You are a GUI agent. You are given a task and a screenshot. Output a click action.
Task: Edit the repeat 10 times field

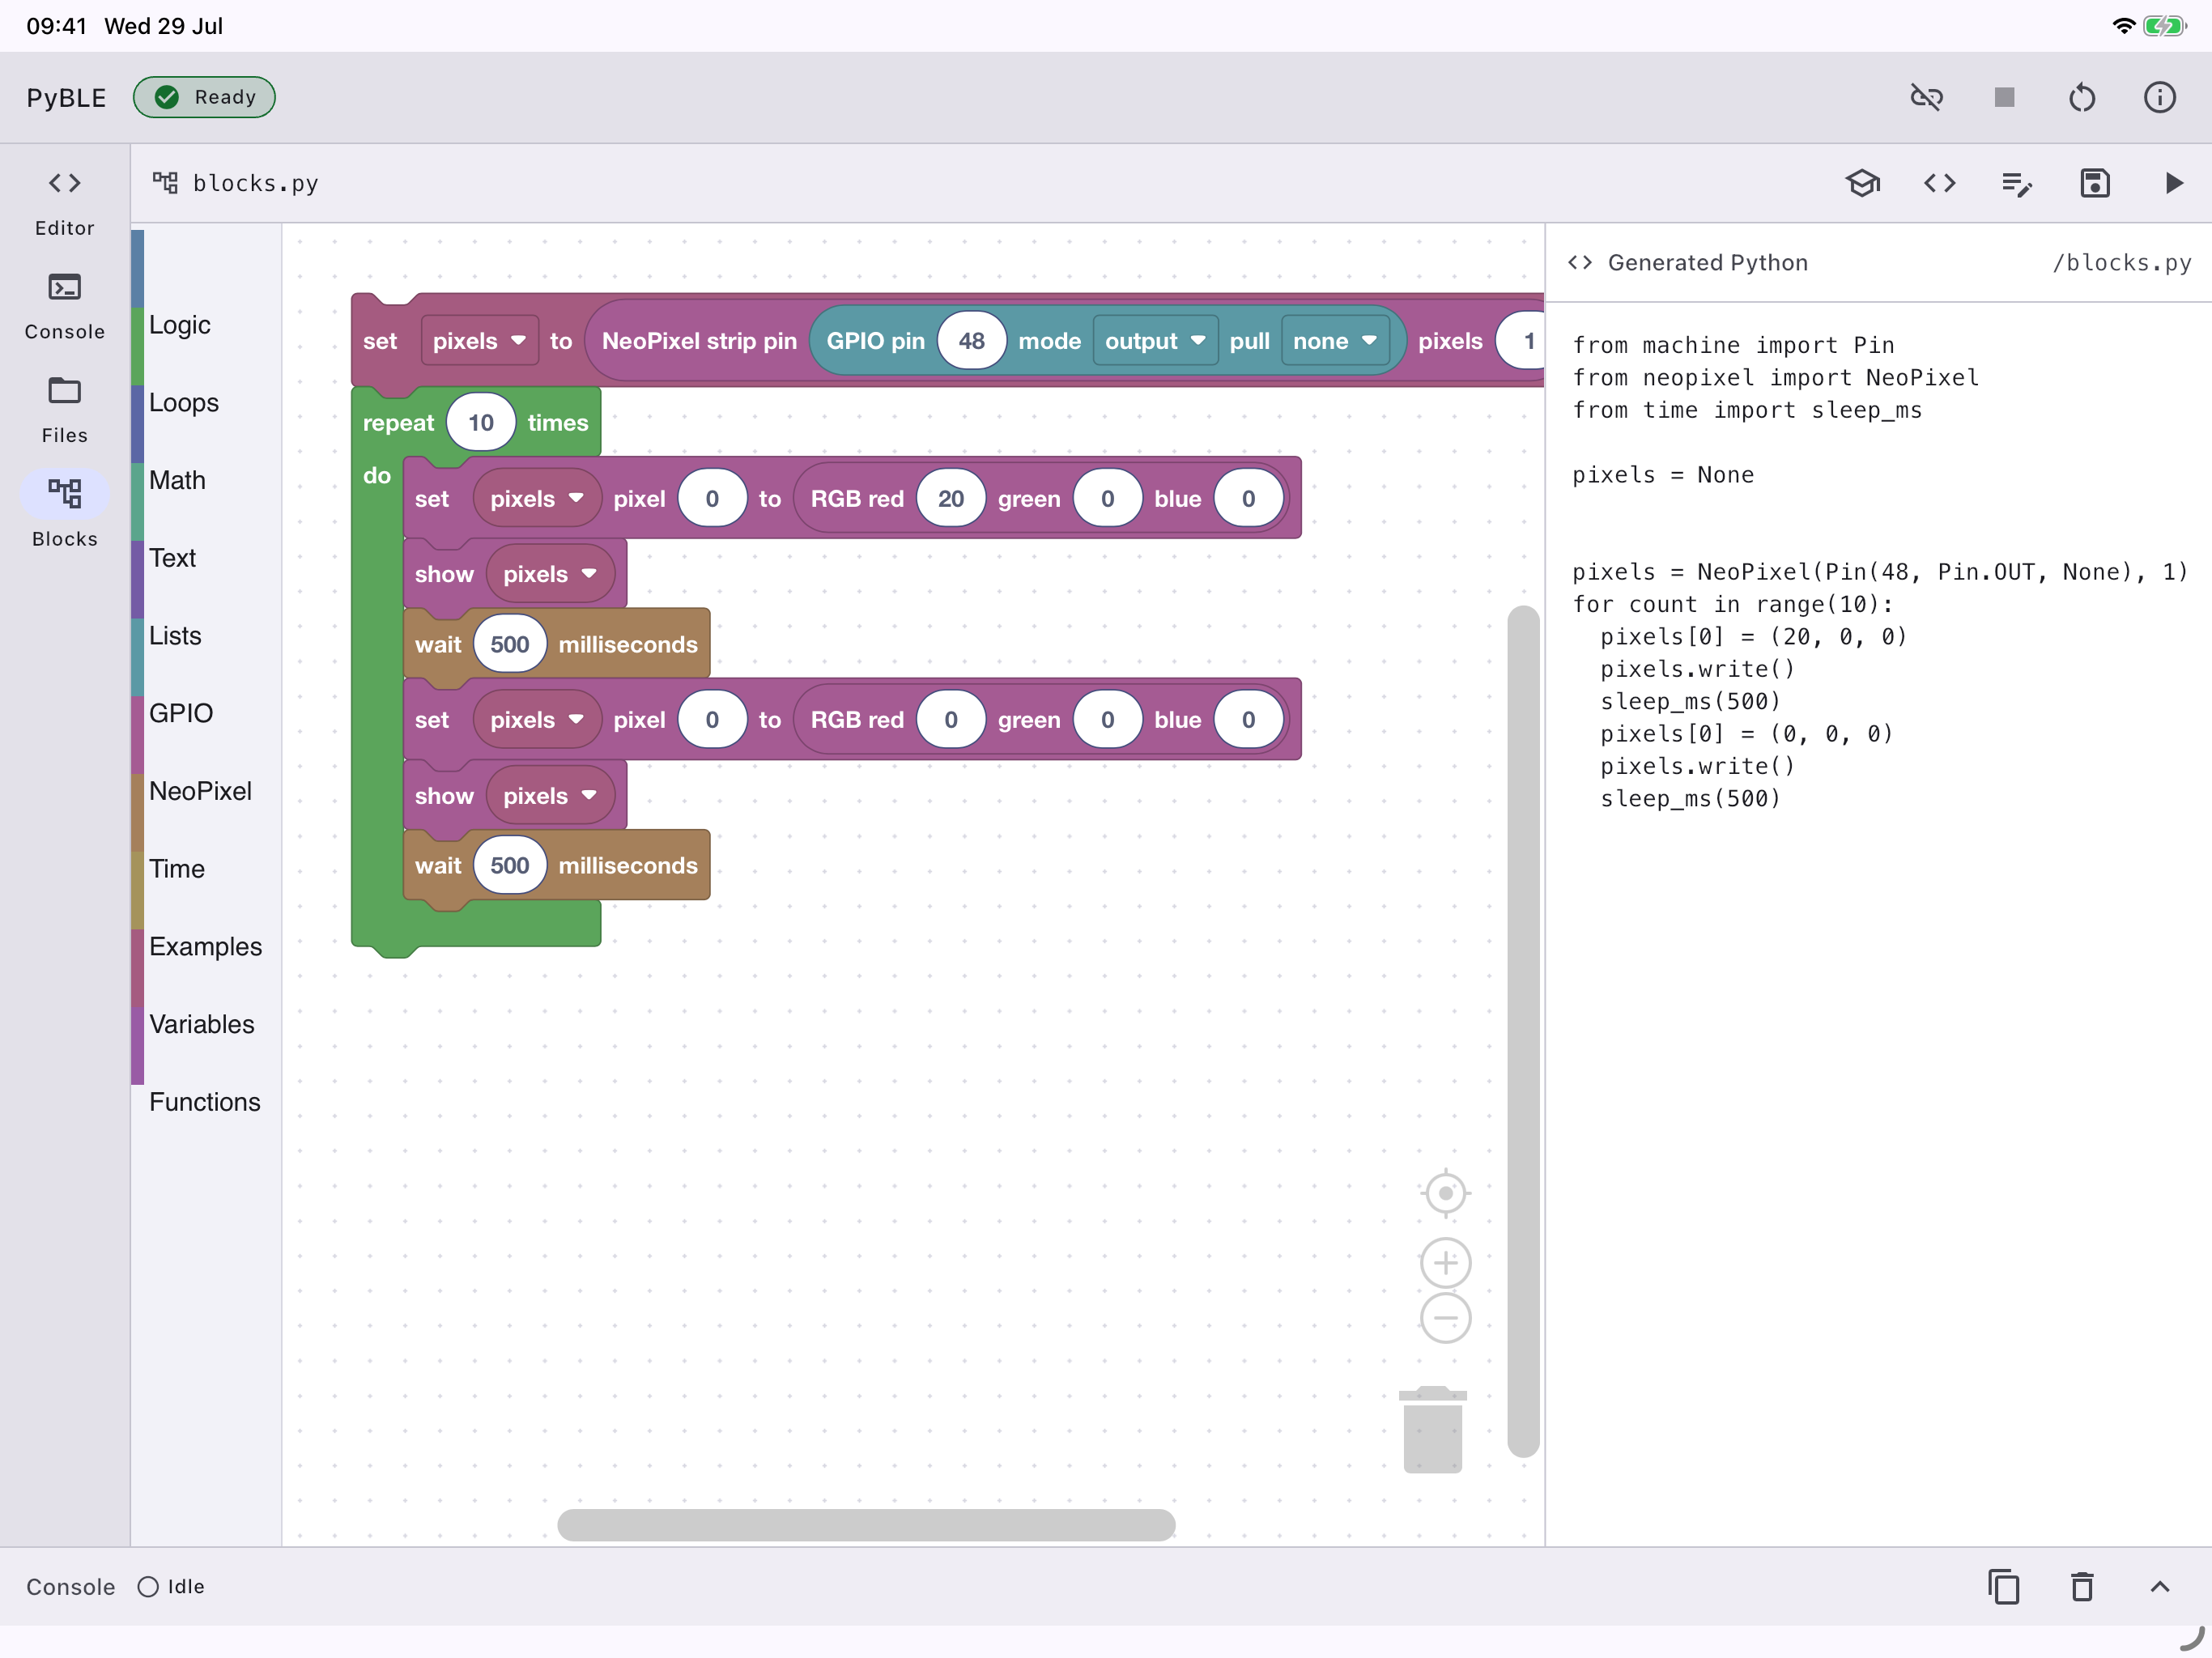pyautogui.click(x=481, y=423)
